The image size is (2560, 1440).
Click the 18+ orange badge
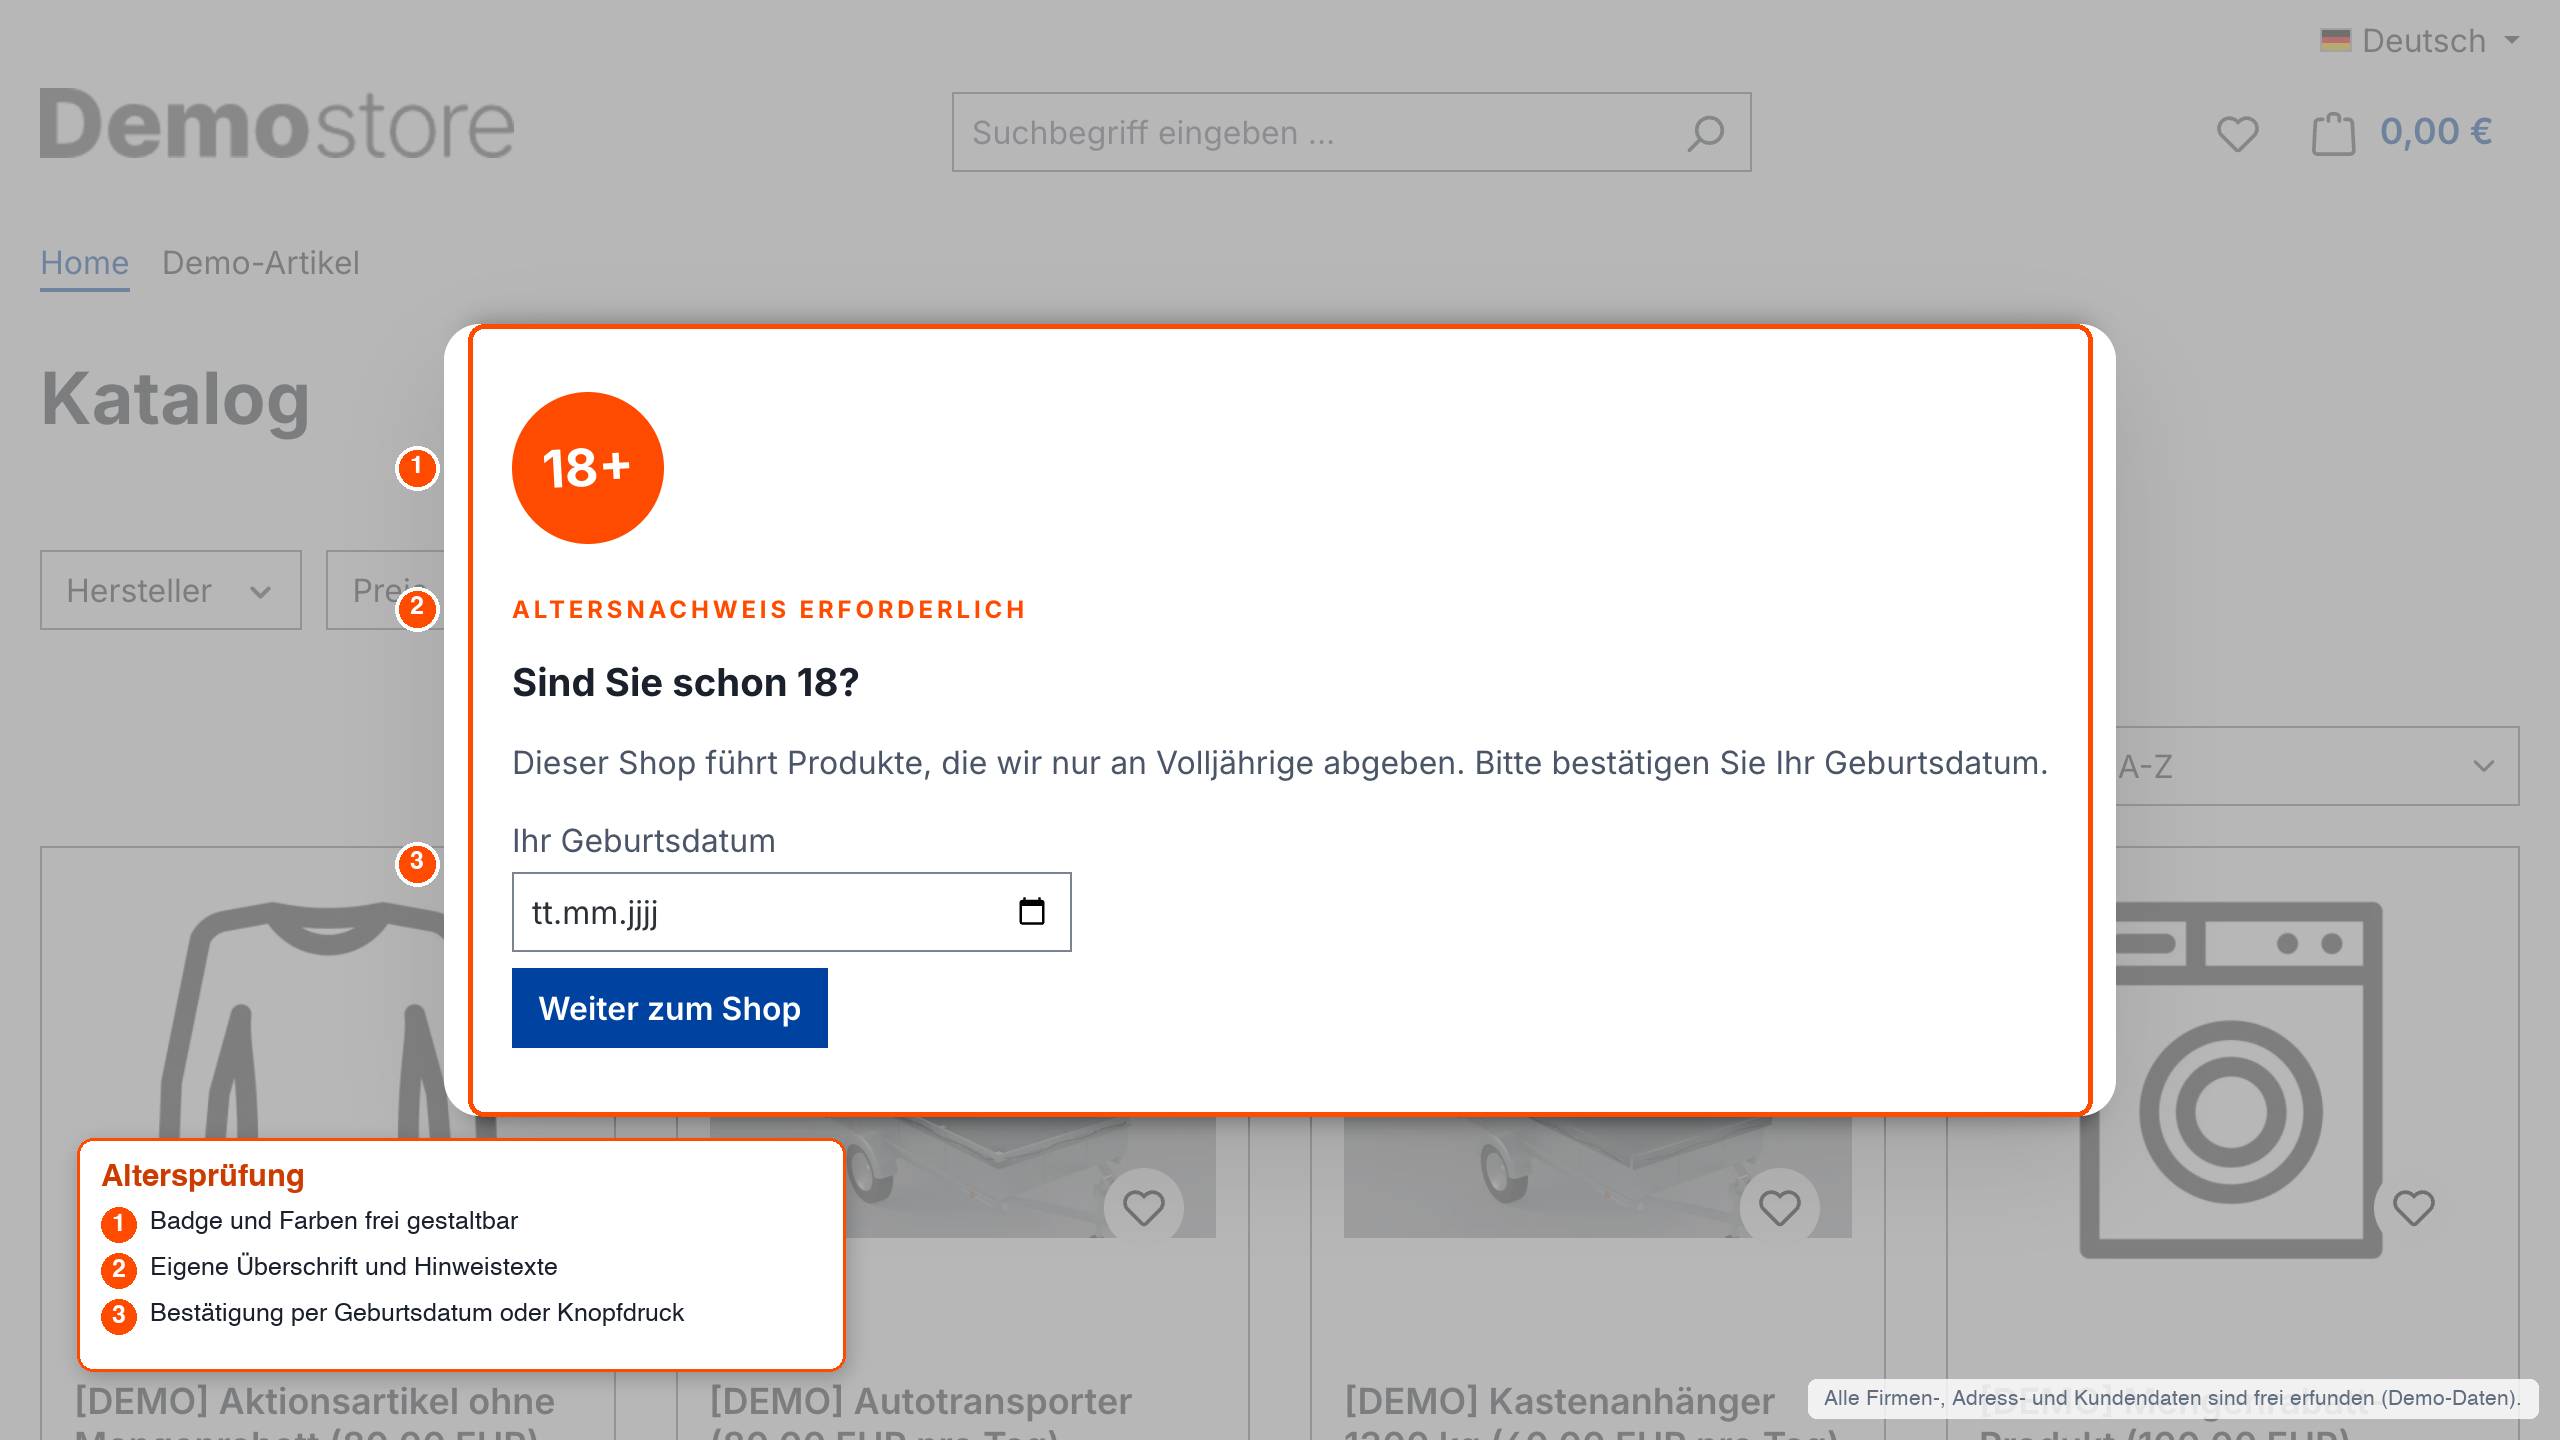coord(587,468)
